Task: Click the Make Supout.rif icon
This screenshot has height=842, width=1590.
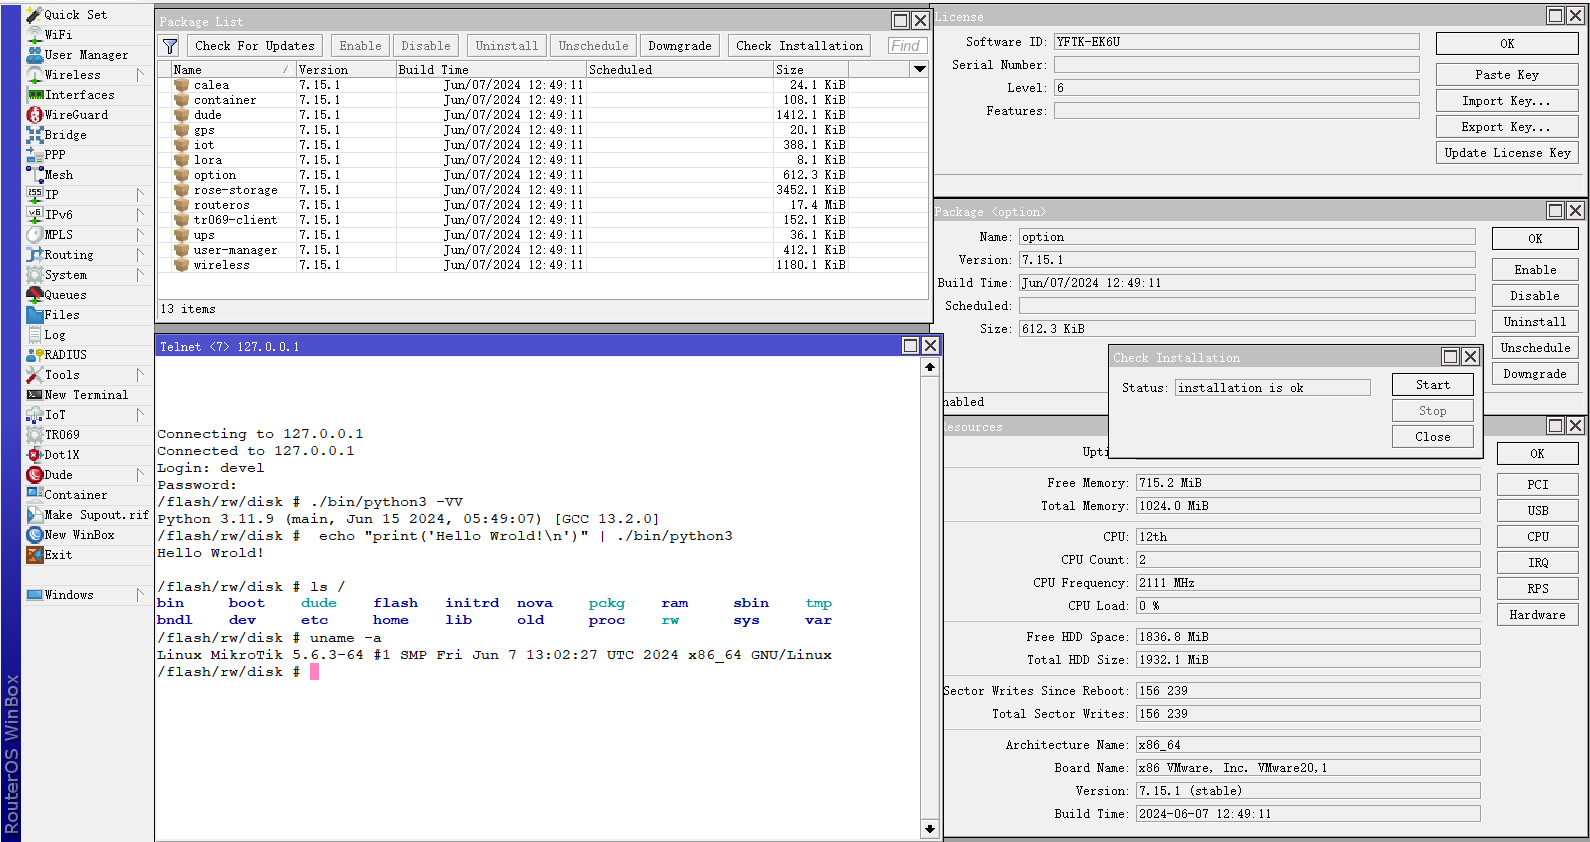Action: (35, 515)
